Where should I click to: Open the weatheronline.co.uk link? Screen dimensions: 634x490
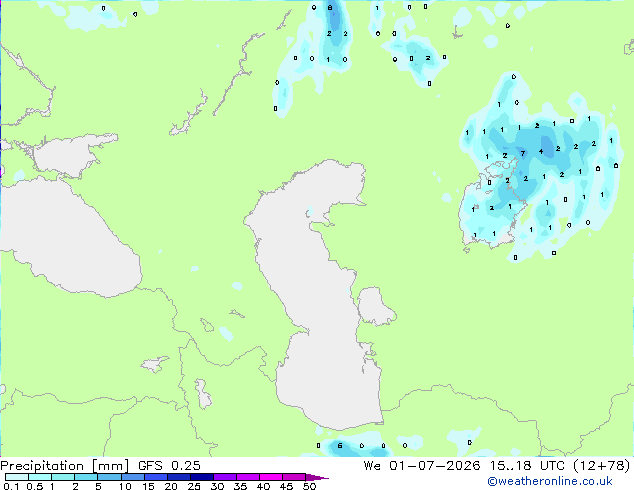pos(550,481)
